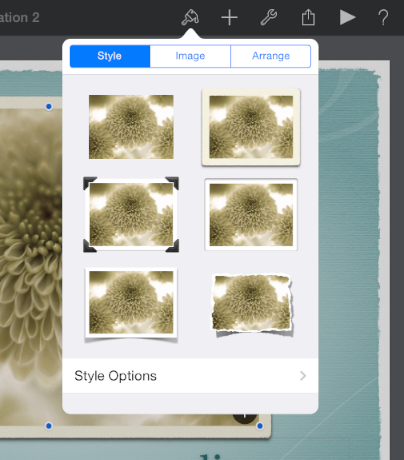Select the plain borderless image style
Screen dimensions: 404x460
(x=131, y=127)
